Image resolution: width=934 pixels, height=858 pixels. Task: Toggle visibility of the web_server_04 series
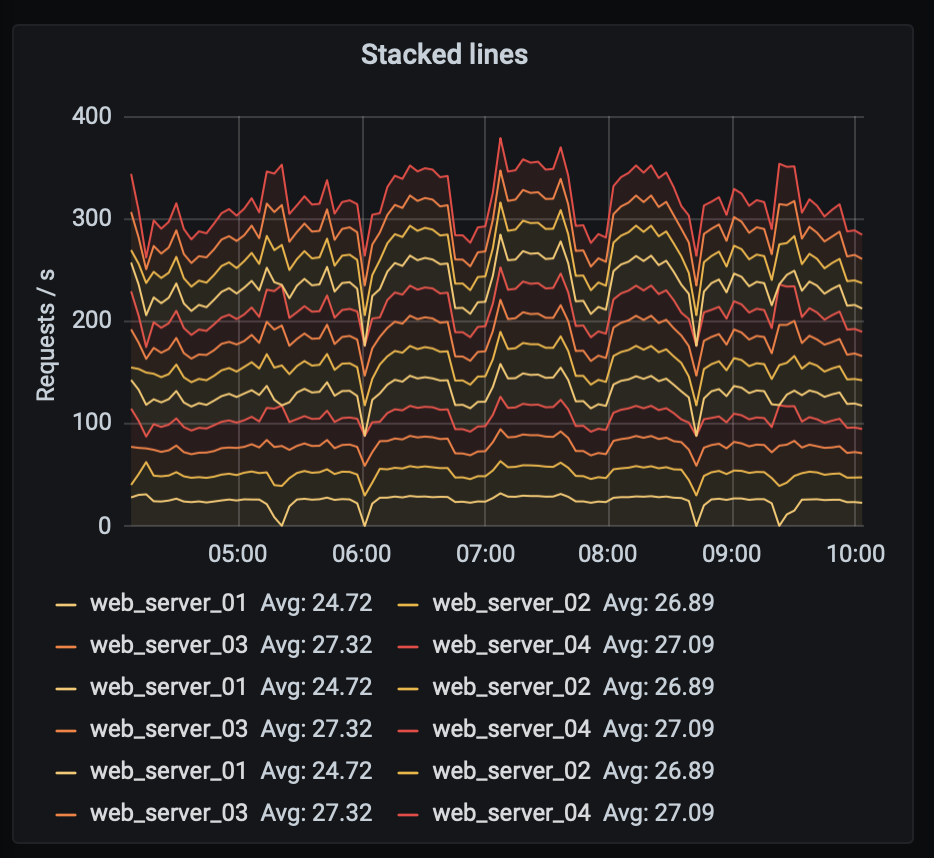(513, 645)
